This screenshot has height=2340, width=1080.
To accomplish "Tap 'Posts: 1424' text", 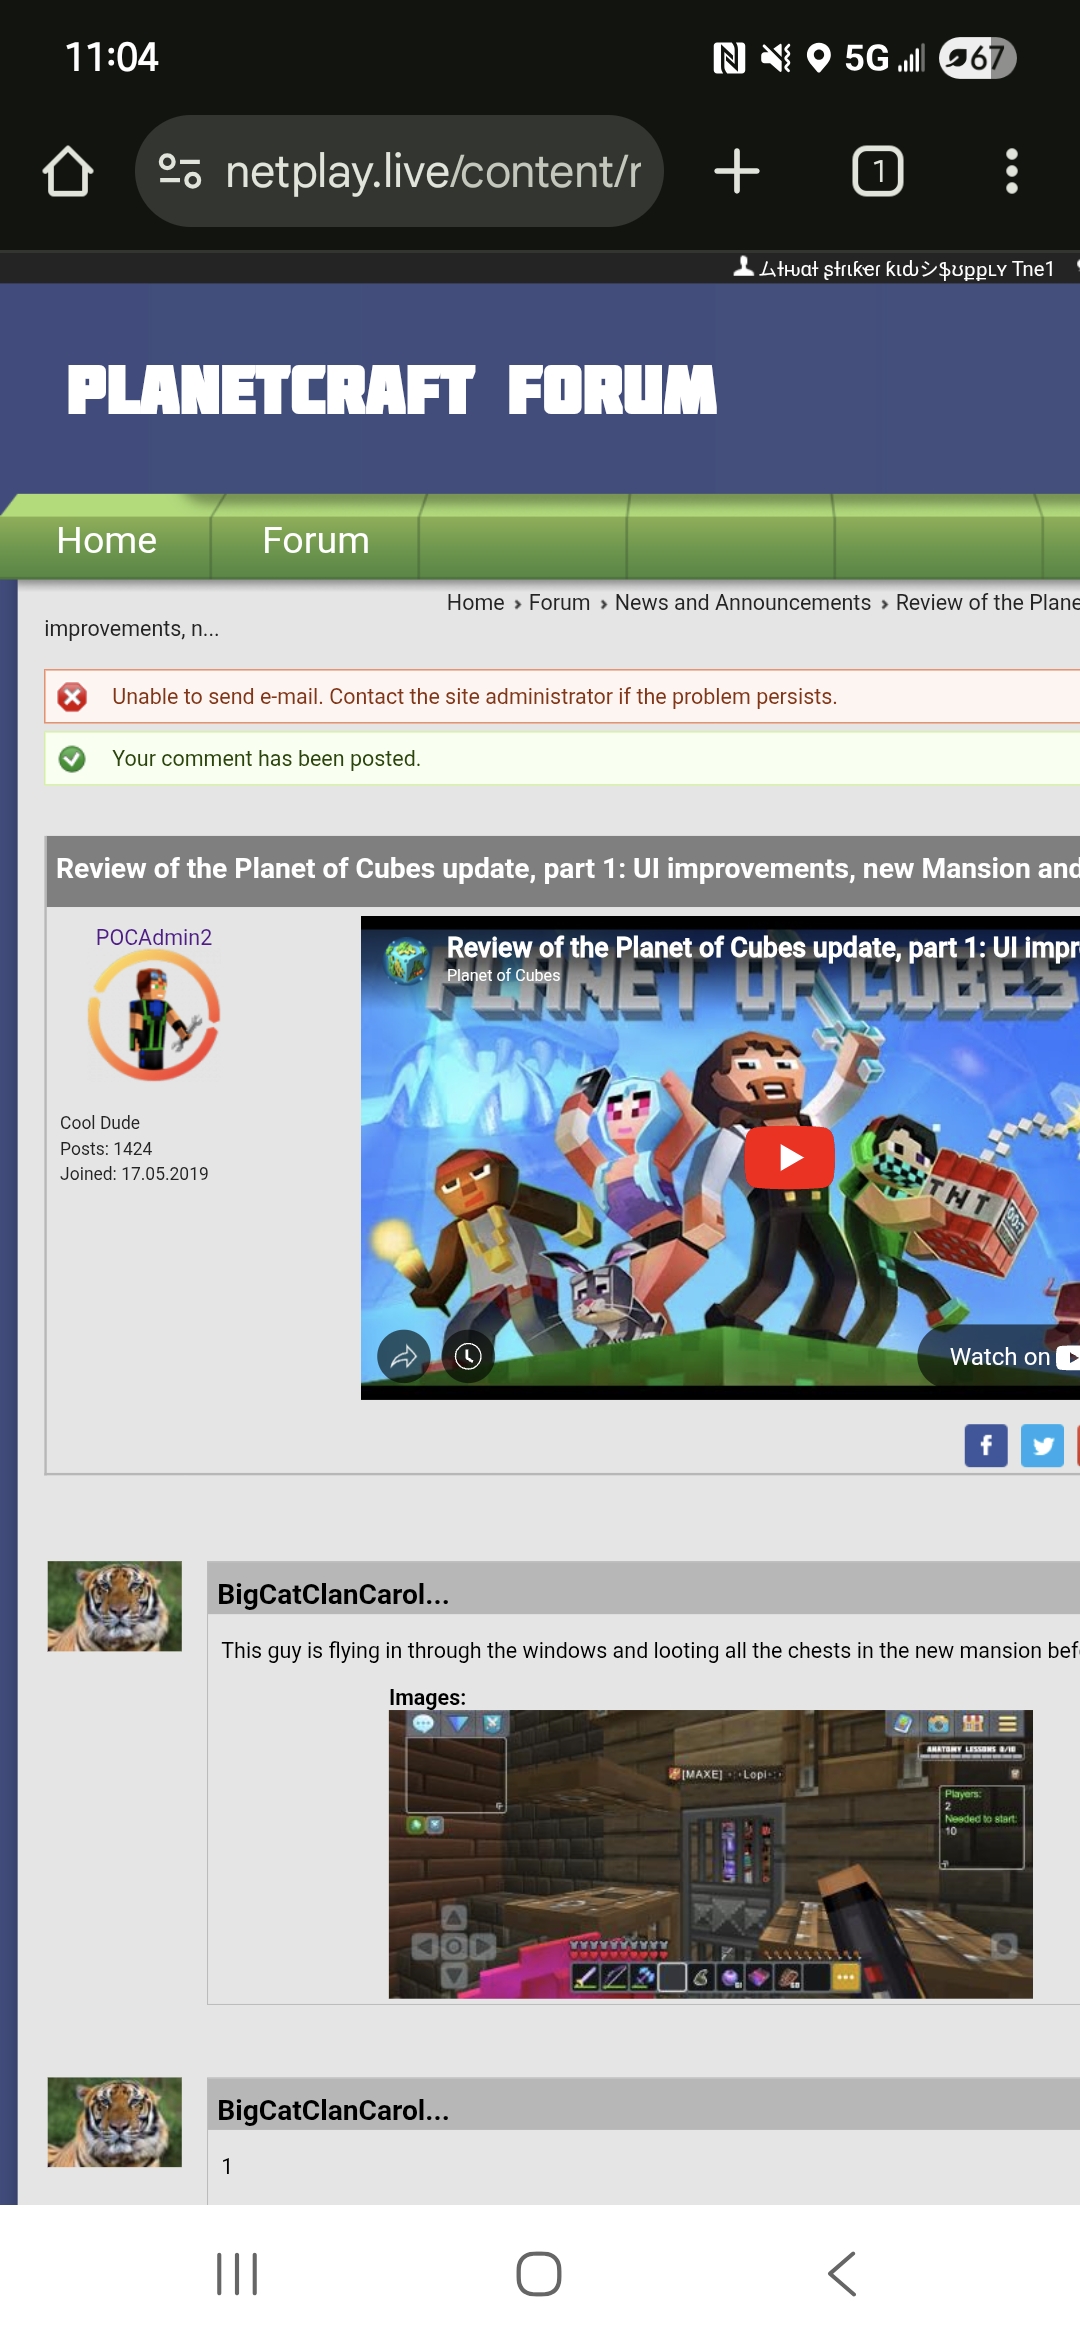I will pyautogui.click(x=106, y=1148).
